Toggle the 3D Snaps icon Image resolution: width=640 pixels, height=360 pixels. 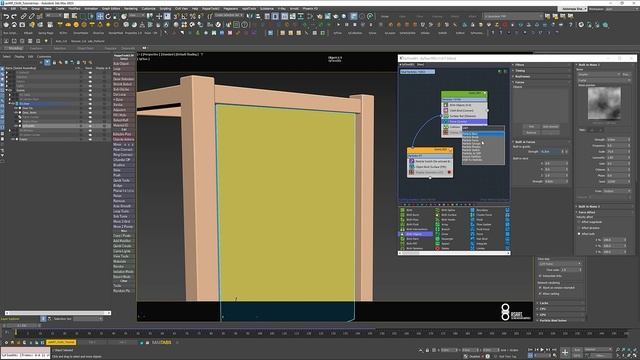[x=176, y=16]
